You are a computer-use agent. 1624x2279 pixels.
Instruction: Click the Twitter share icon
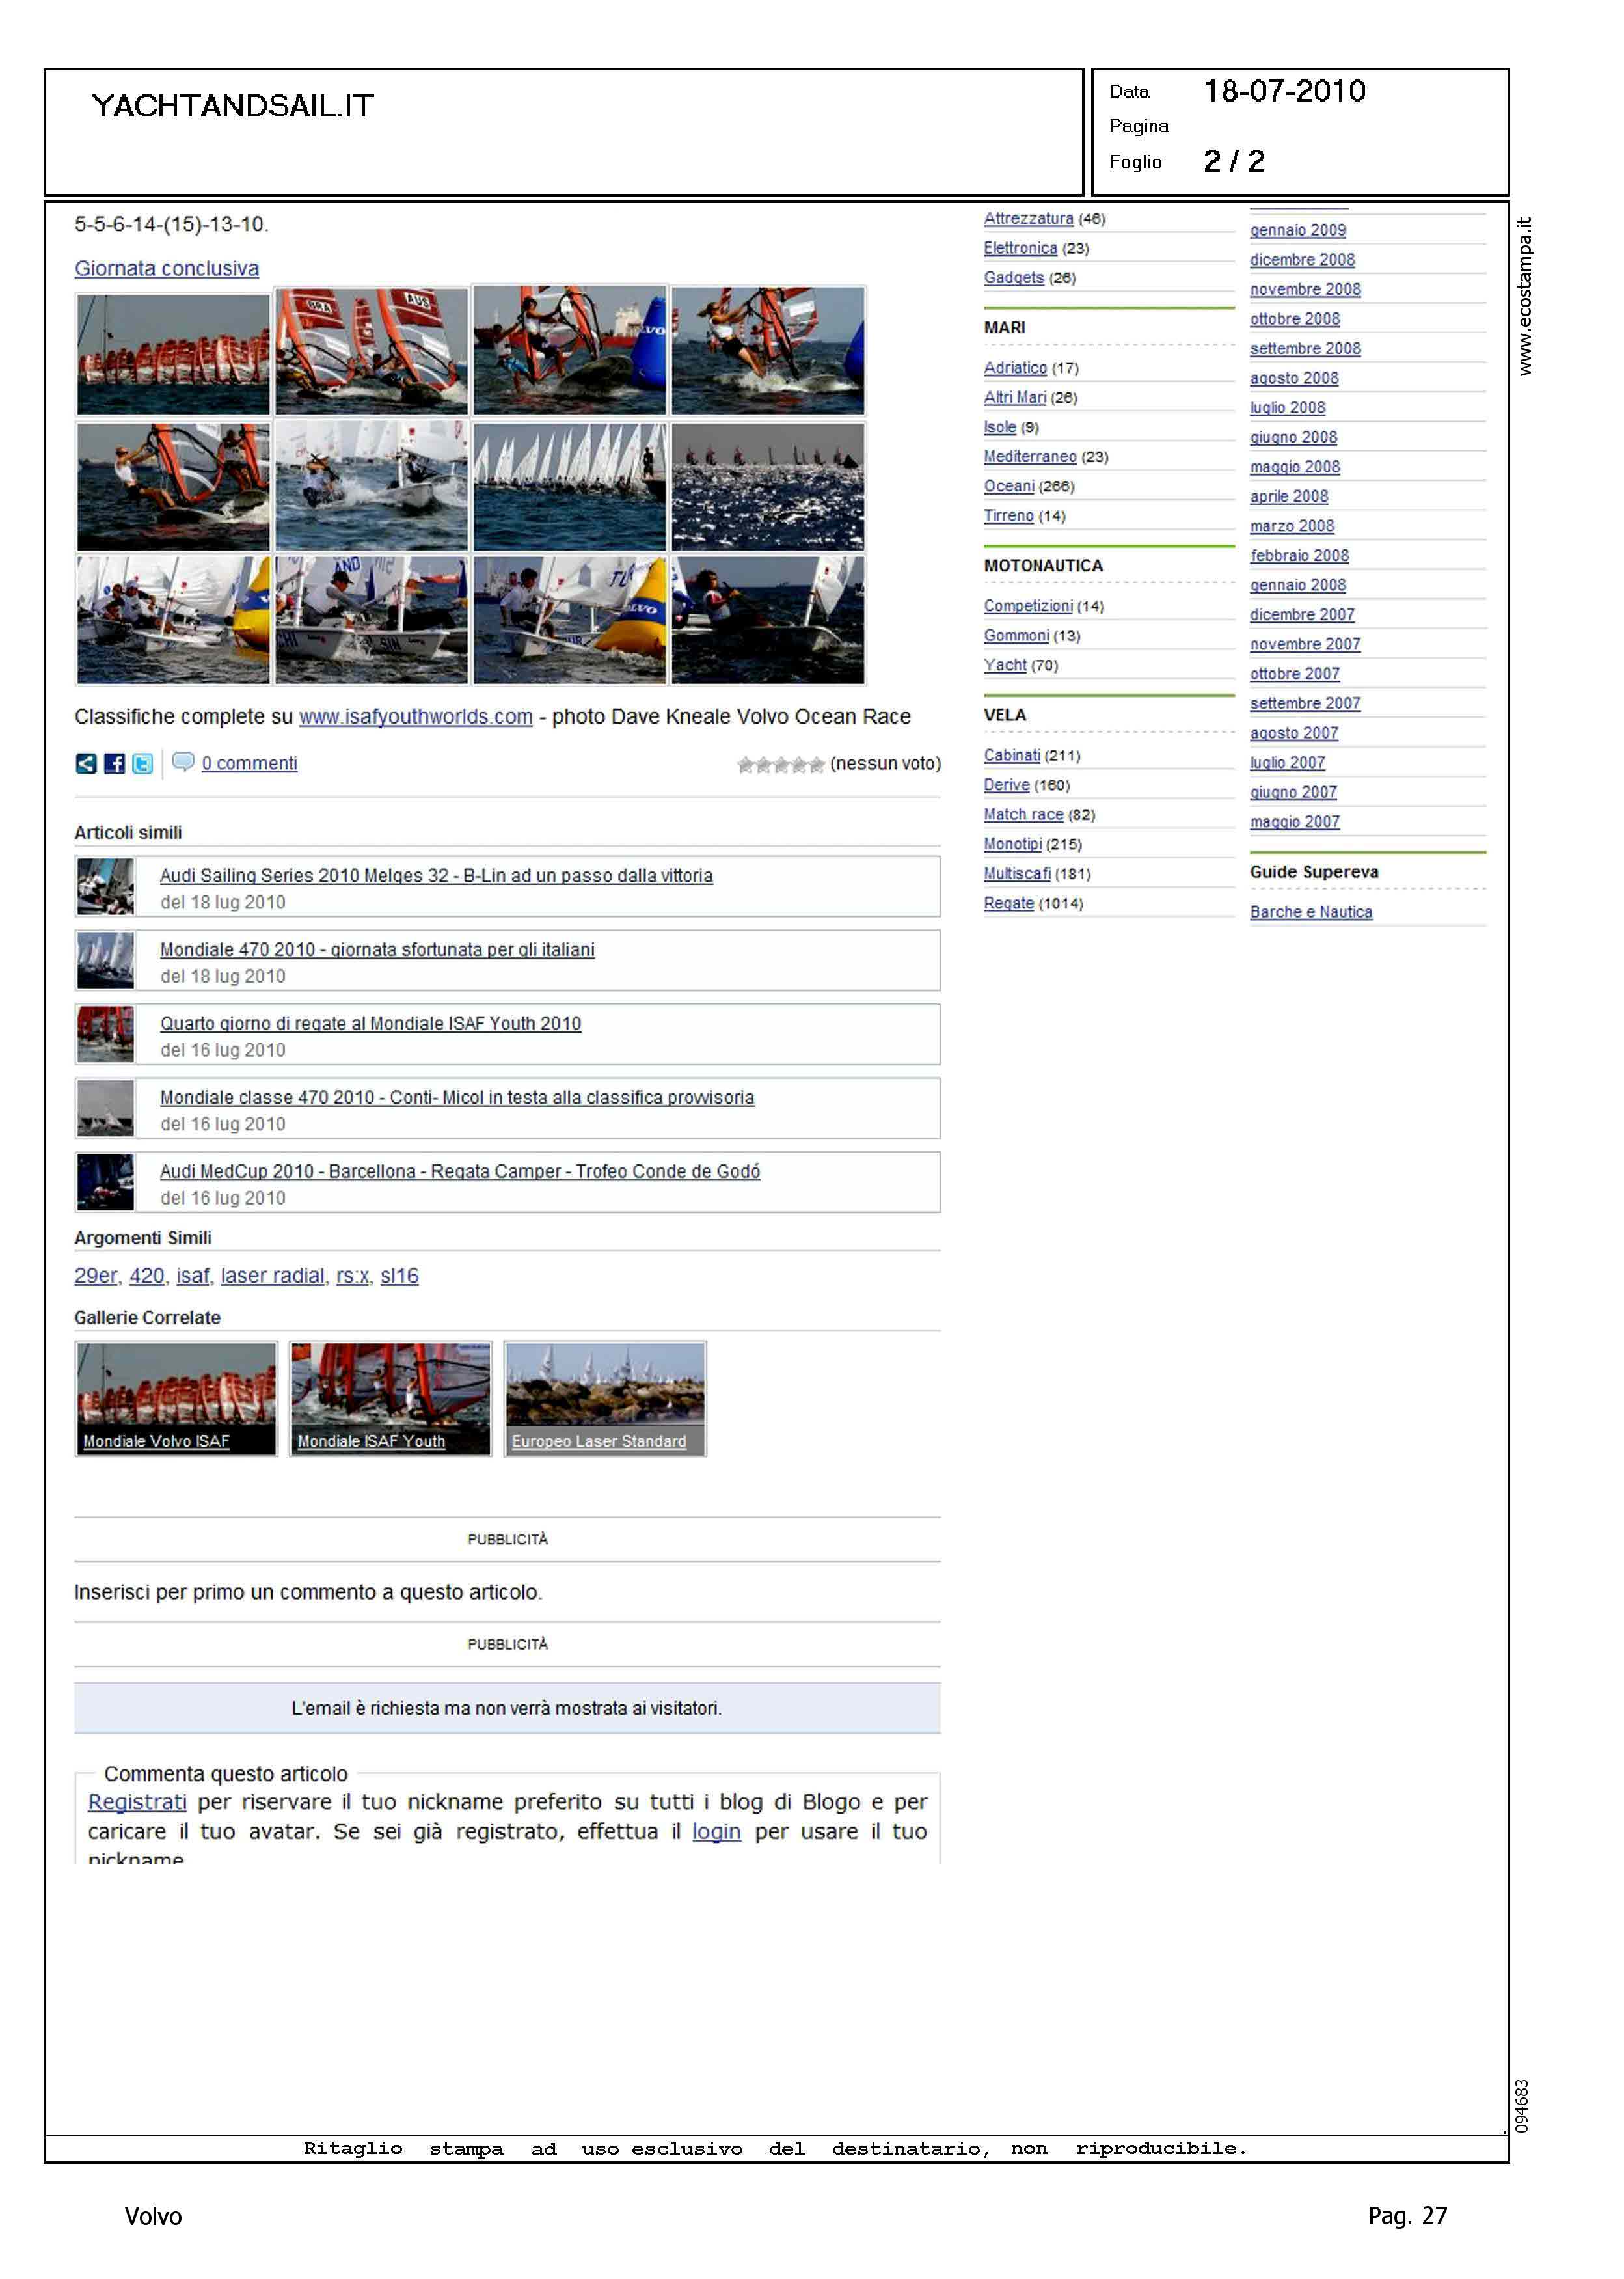(143, 764)
